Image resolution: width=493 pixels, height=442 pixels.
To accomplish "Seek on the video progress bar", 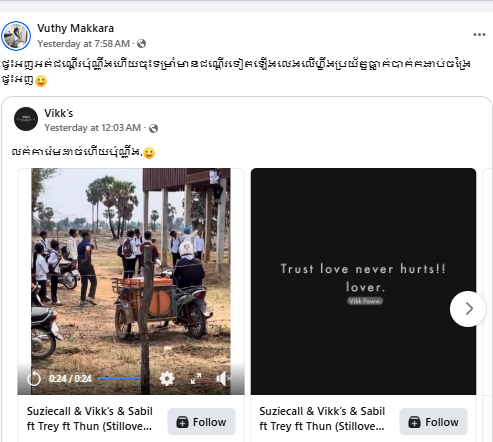I will click(x=119, y=378).
